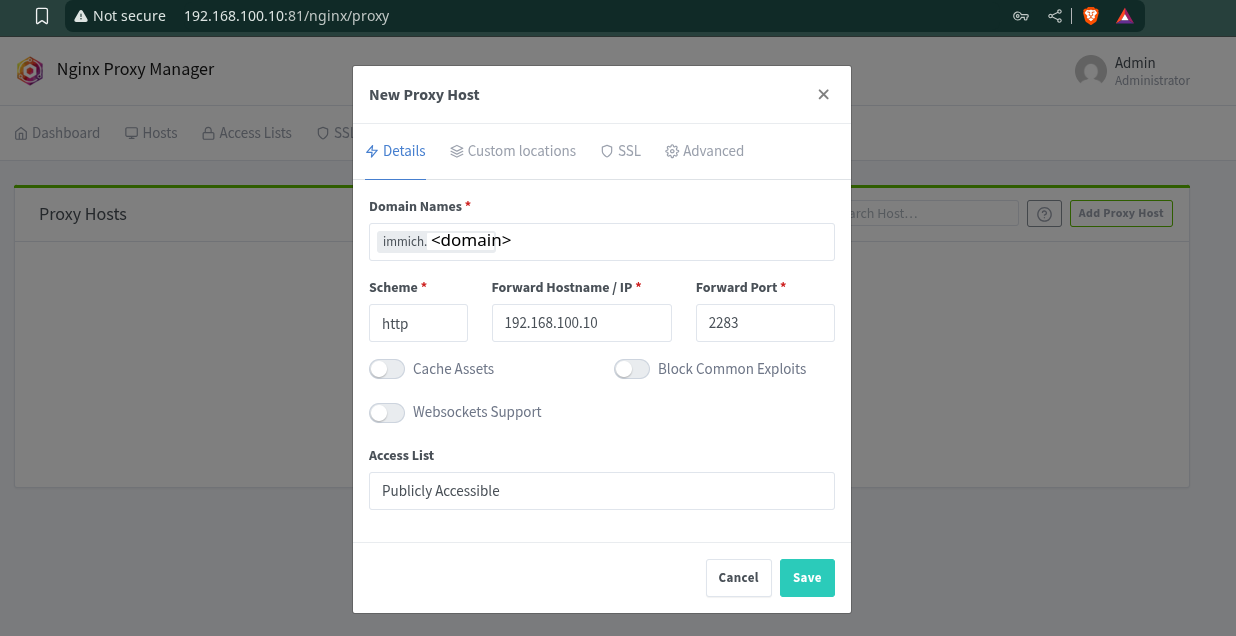Click the Brave Rewards triangle icon
The image size is (1236, 636).
pyautogui.click(x=1124, y=16)
